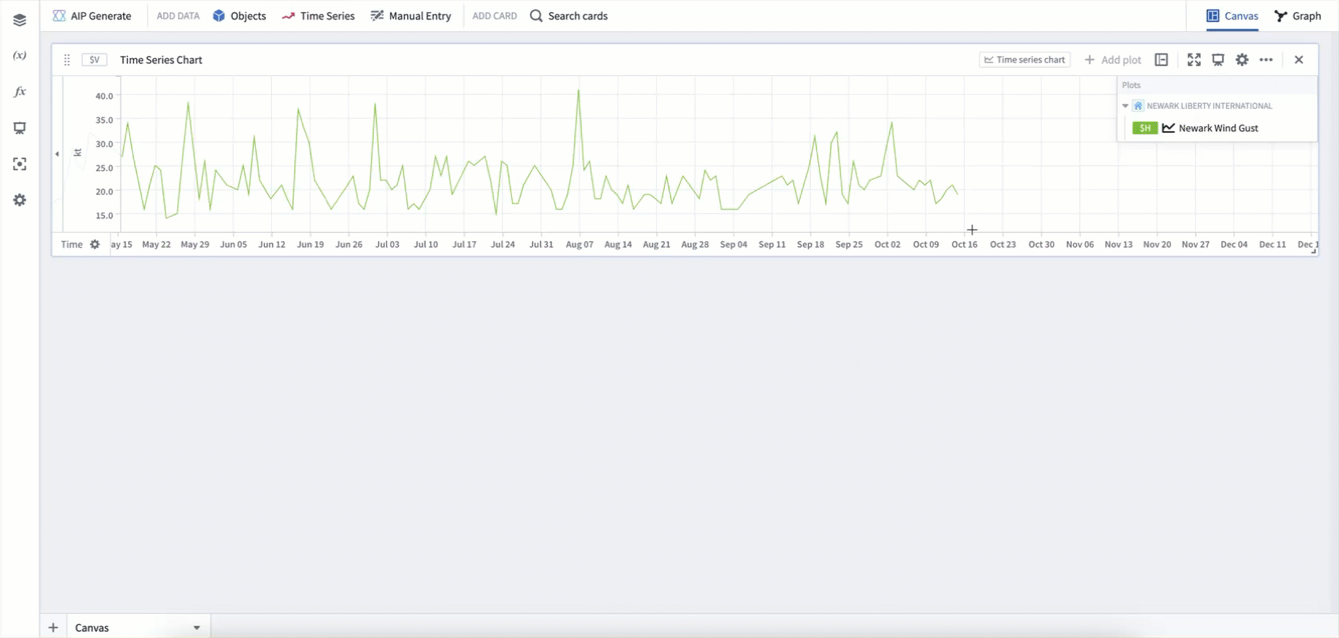Click the green $H unit badge
Screen dimensions: 1339x638
(1144, 128)
